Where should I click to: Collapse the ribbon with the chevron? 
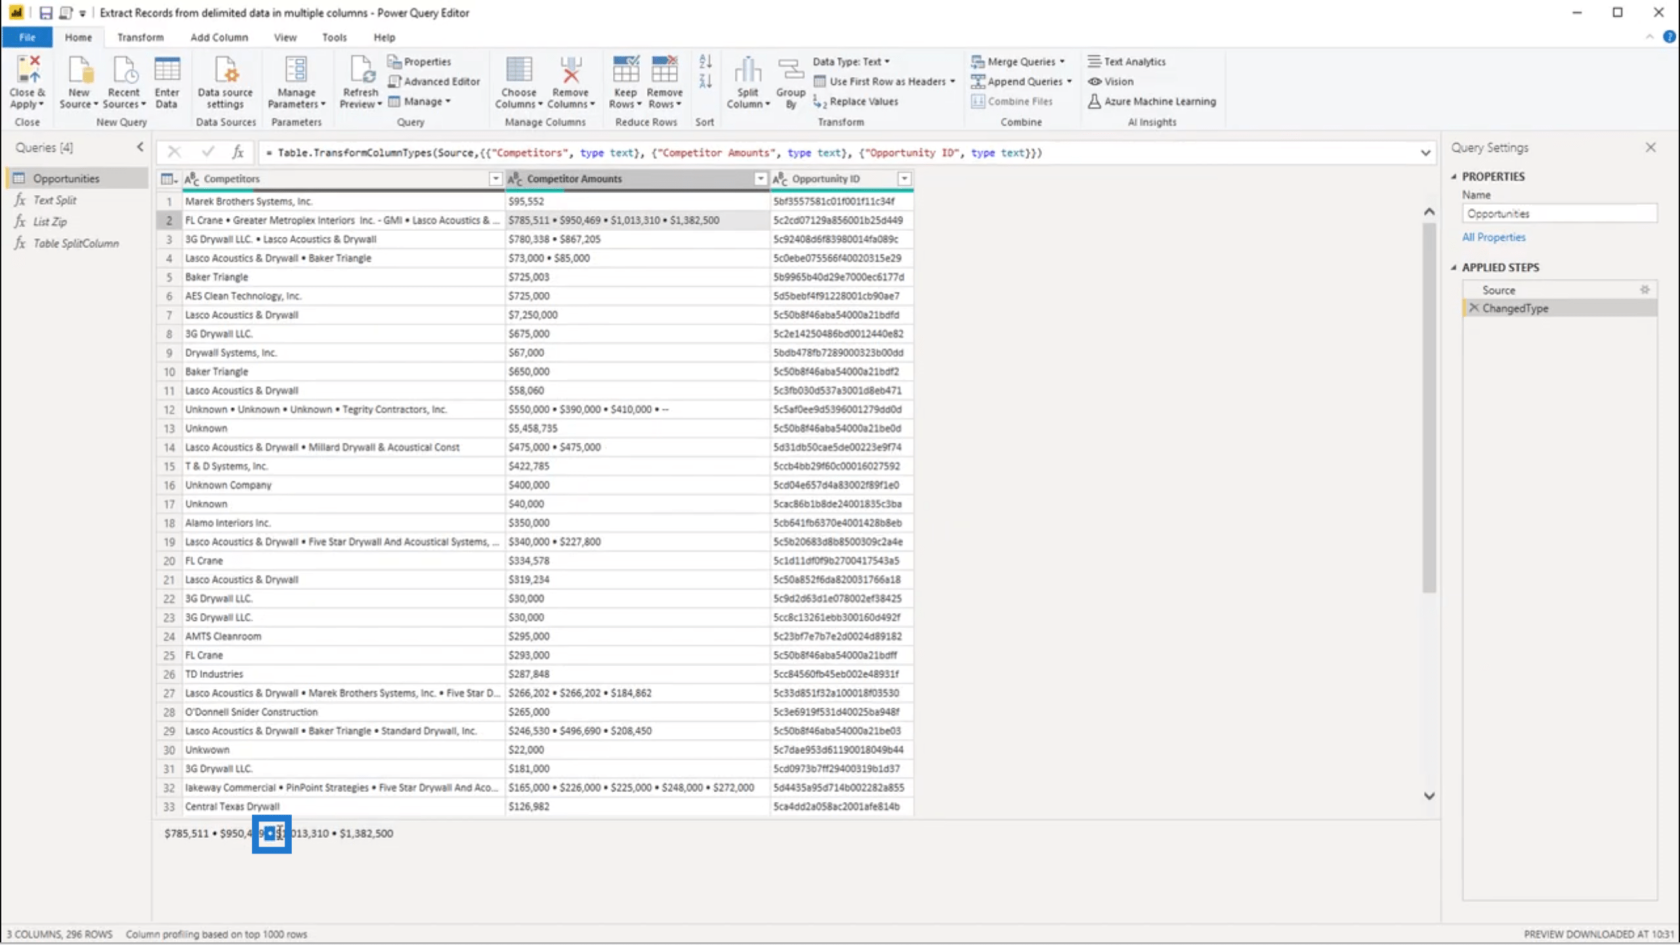tap(1649, 37)
